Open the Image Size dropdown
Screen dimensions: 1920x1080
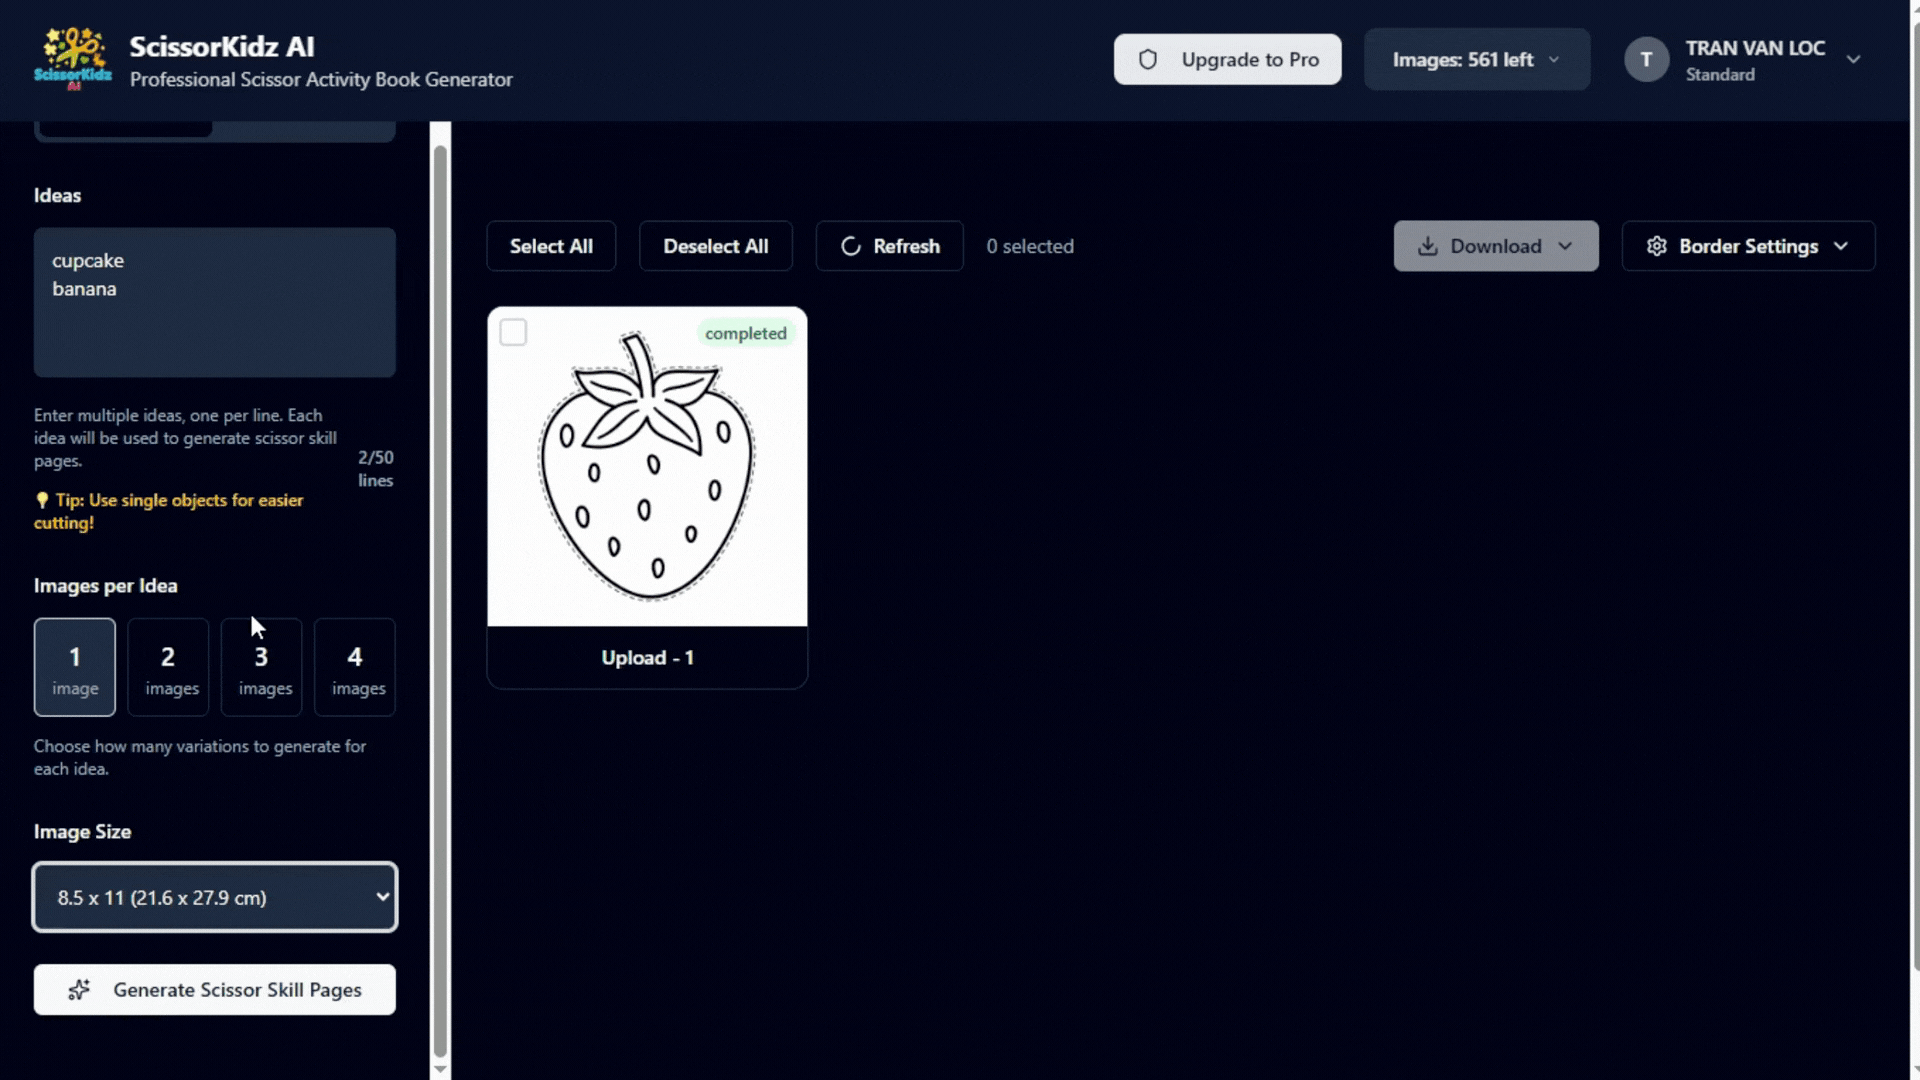(215, 897)
